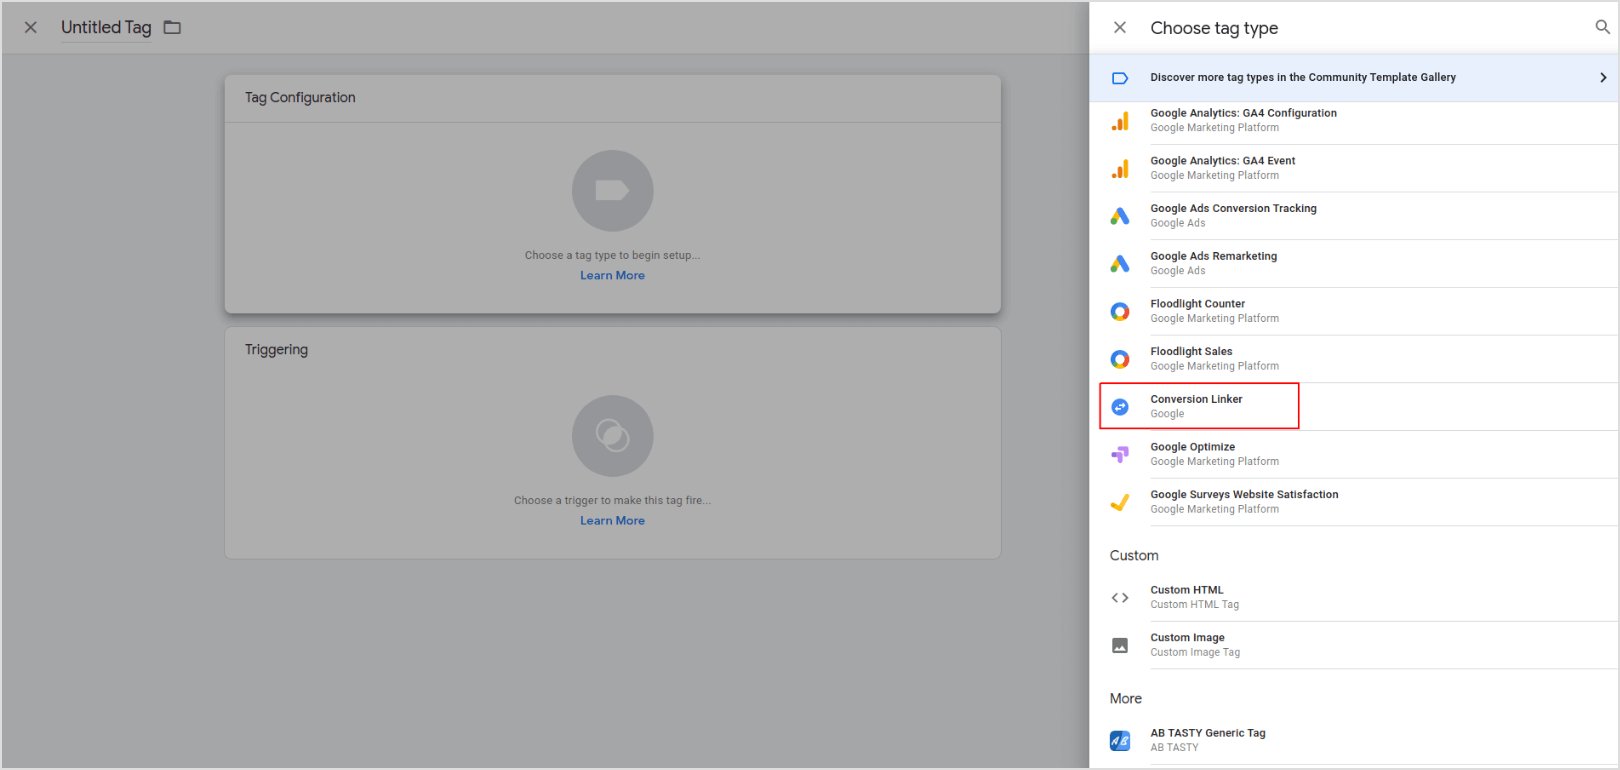Open search in Choose tag type panel

pos(1602,28)
